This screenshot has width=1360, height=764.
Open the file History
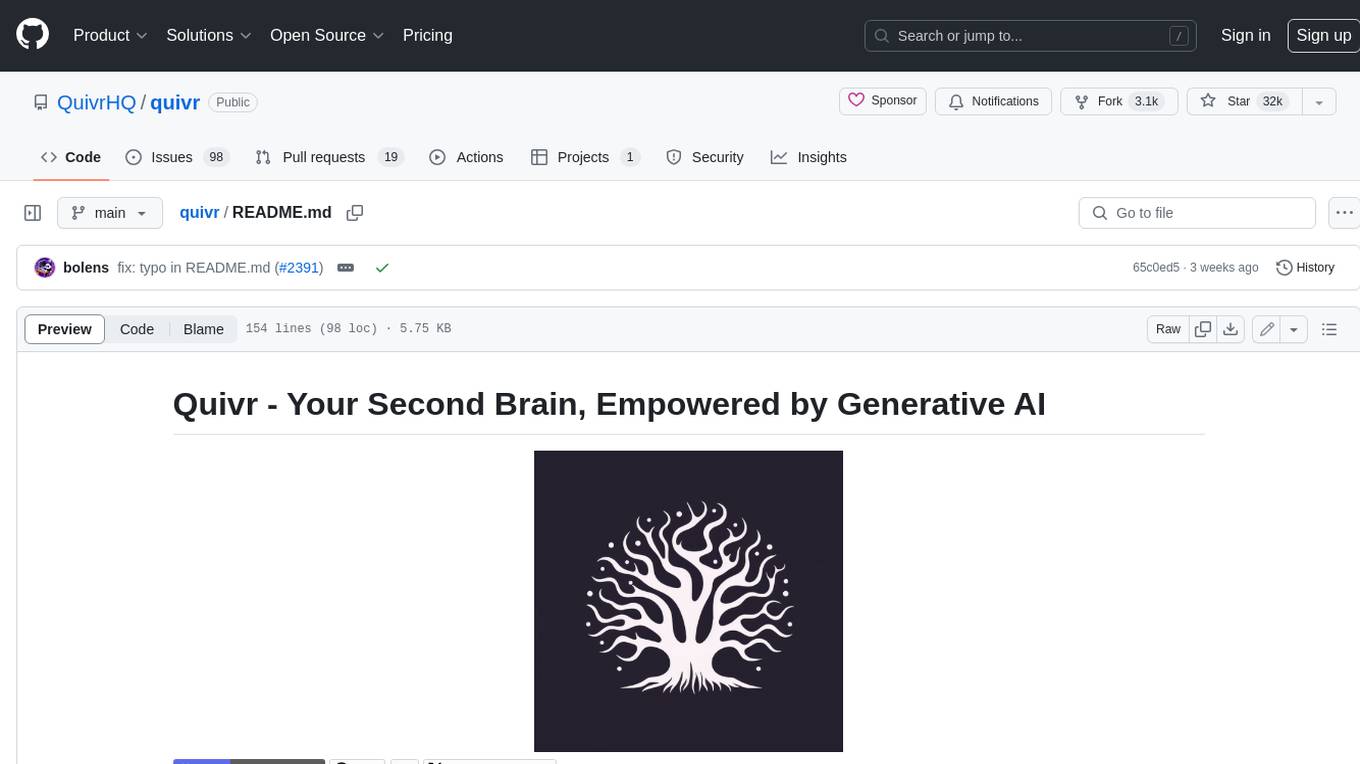pos(1305,268)
